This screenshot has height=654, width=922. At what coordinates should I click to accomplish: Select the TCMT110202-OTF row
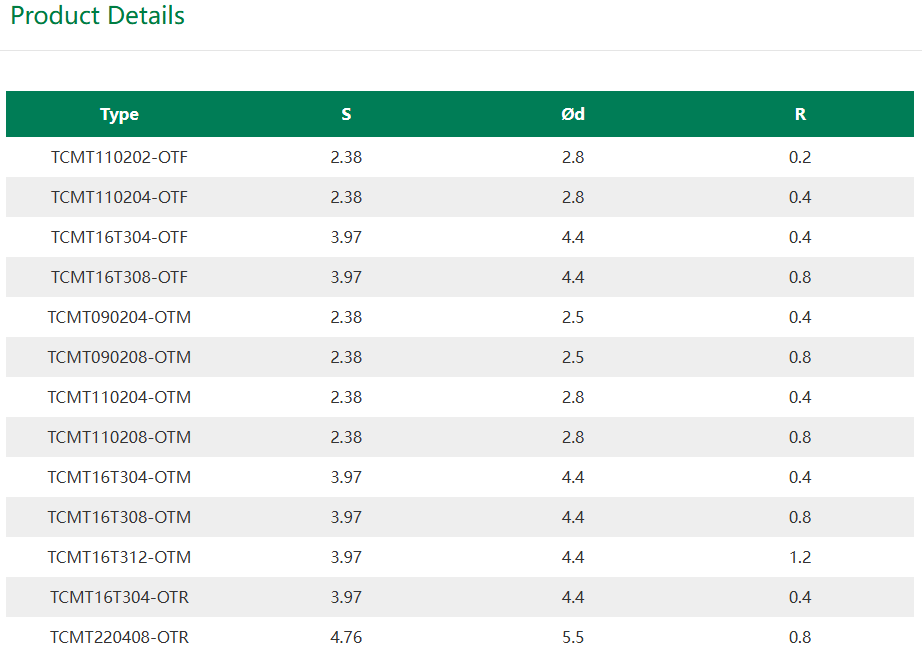tap(460, 157)
